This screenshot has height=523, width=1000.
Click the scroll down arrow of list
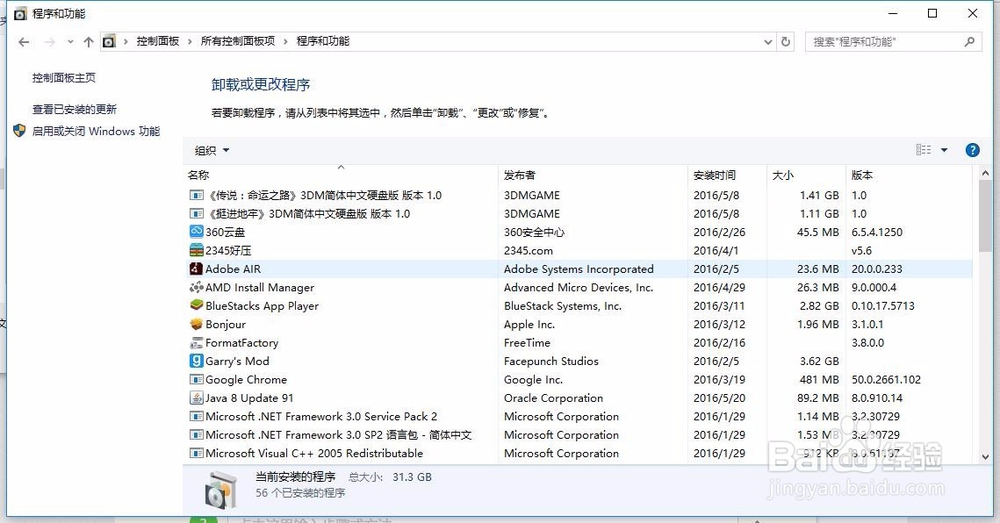[x=985, y=457]
